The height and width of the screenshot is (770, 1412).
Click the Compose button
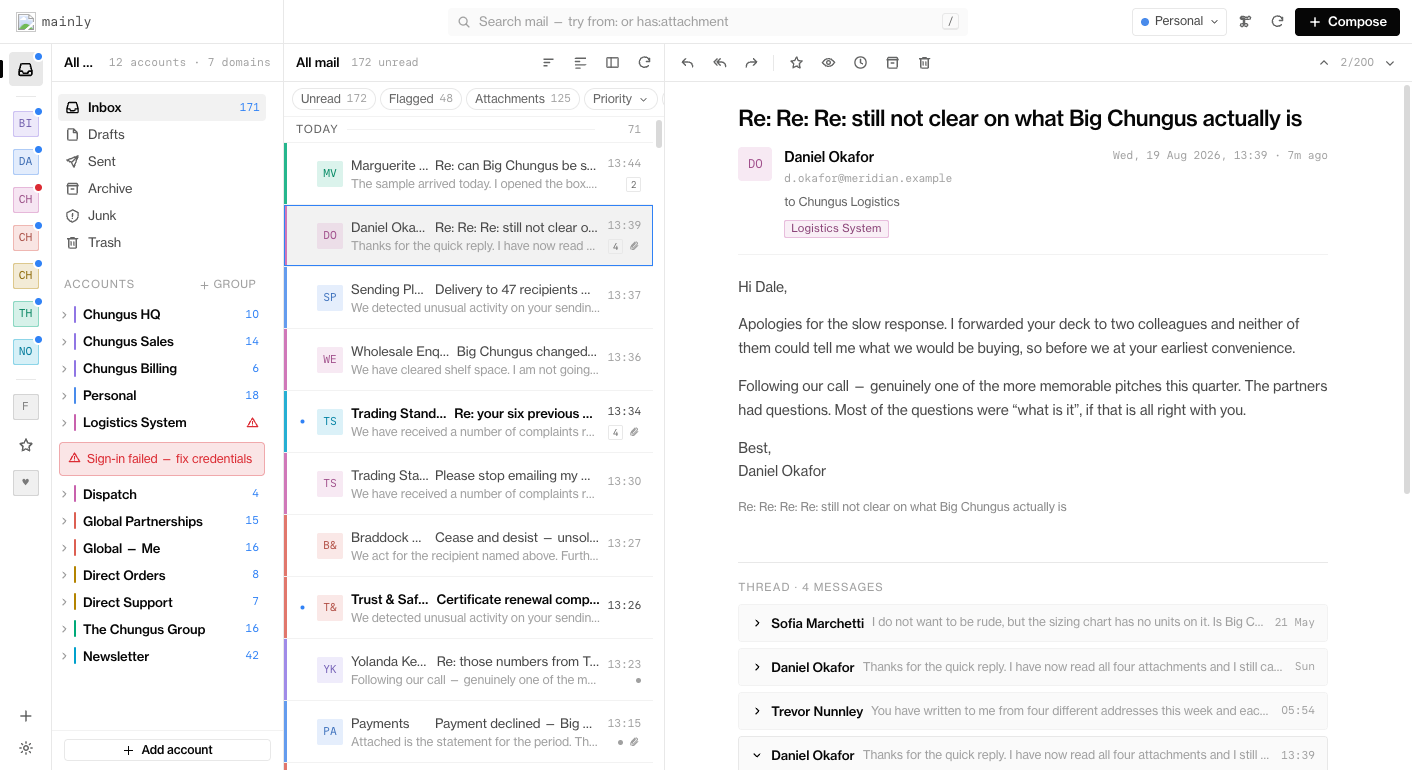pyautogui.click(x=1347, y=21)
